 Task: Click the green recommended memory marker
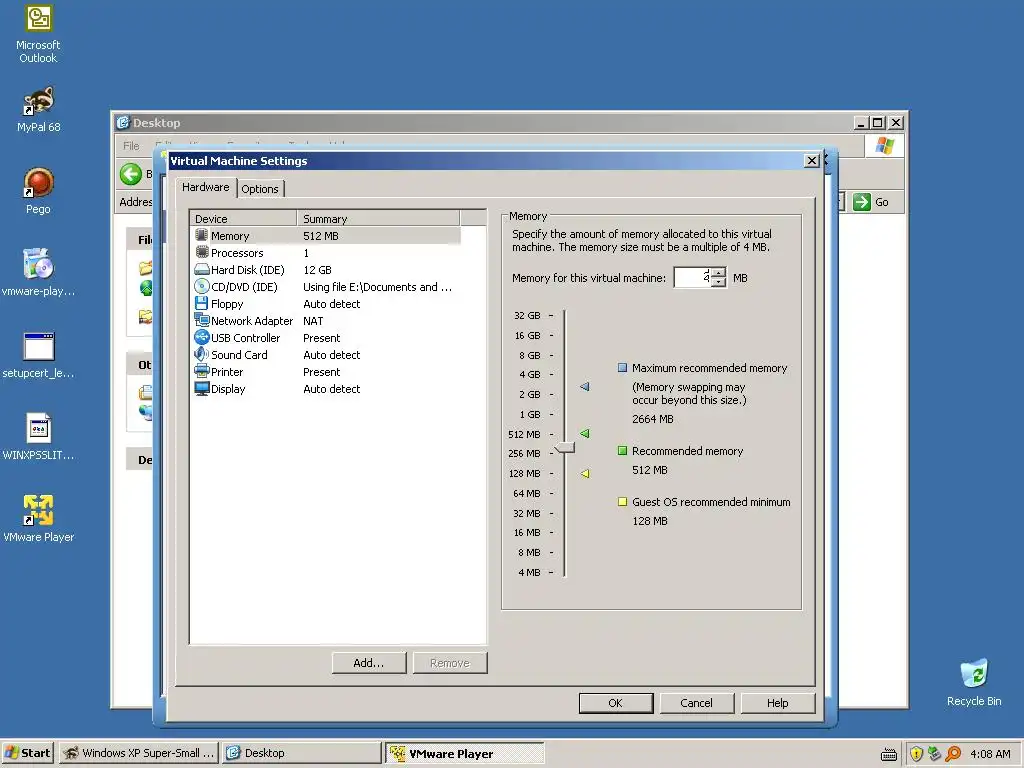[585, 434]
